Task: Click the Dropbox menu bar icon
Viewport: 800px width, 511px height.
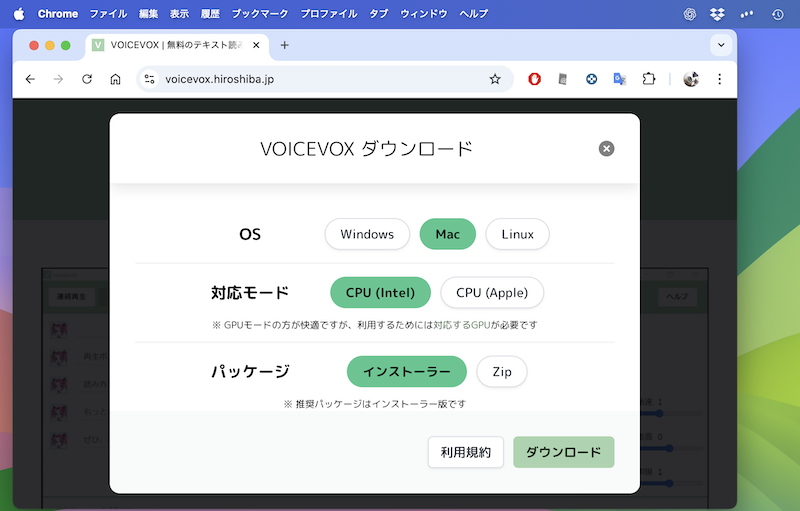Action: [717, 14]
